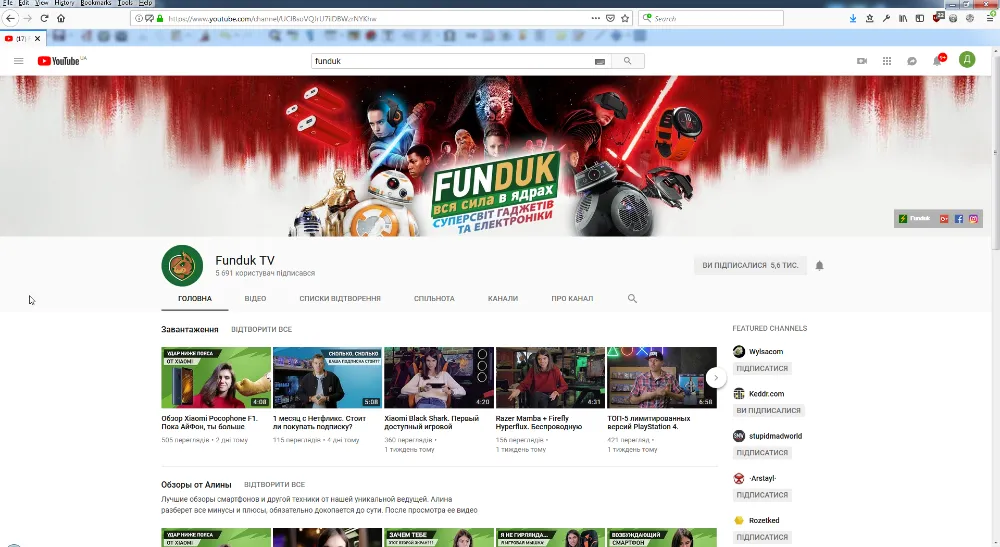Open the Rozetked featured channel link
The height and width of the screenshot is (547, 1000).
pos(764,520)
